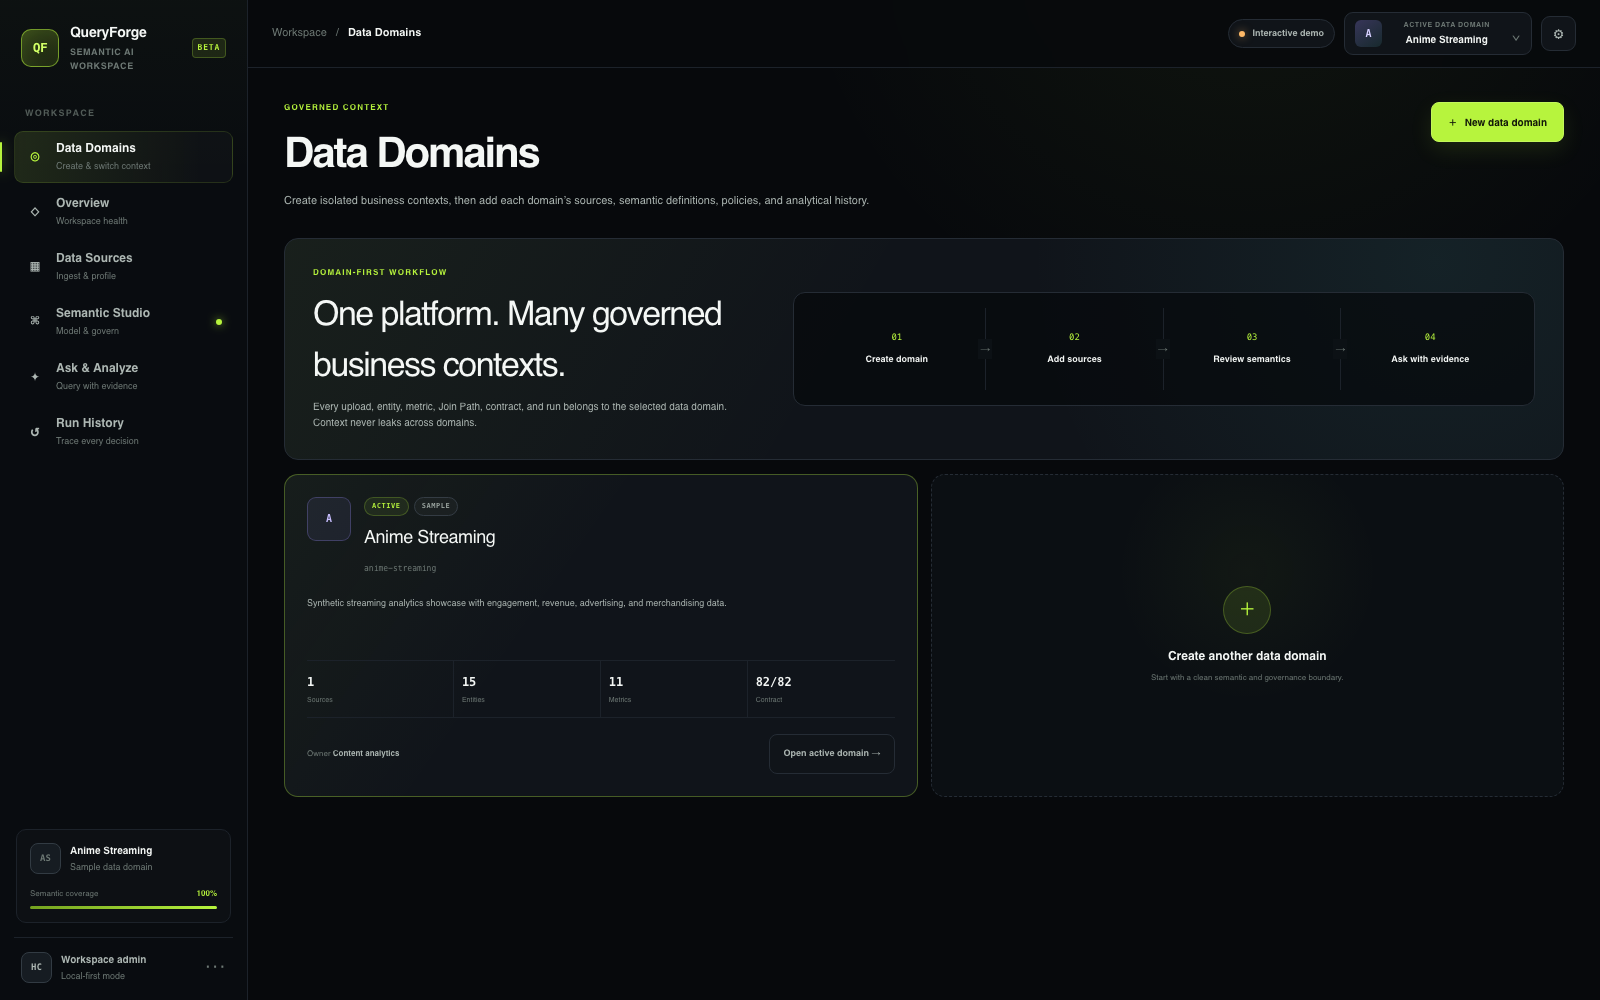
Task: Click the 82/82 Contract stat
Action: click(821, 689)
